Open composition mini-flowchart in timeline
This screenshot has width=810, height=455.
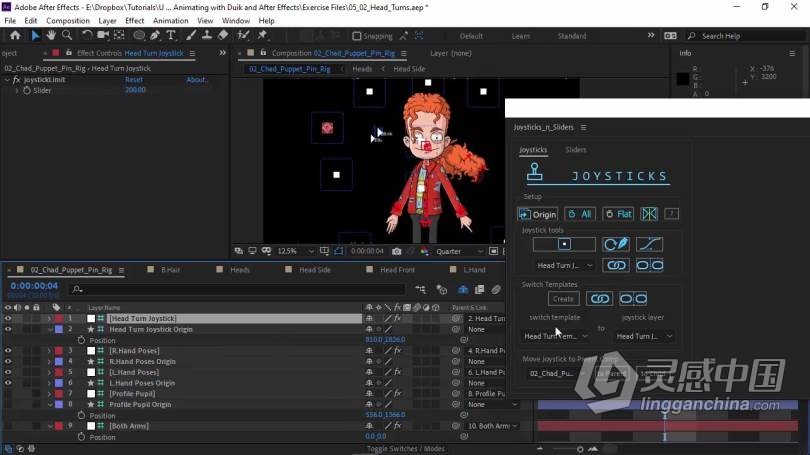[x=420, y=290]
